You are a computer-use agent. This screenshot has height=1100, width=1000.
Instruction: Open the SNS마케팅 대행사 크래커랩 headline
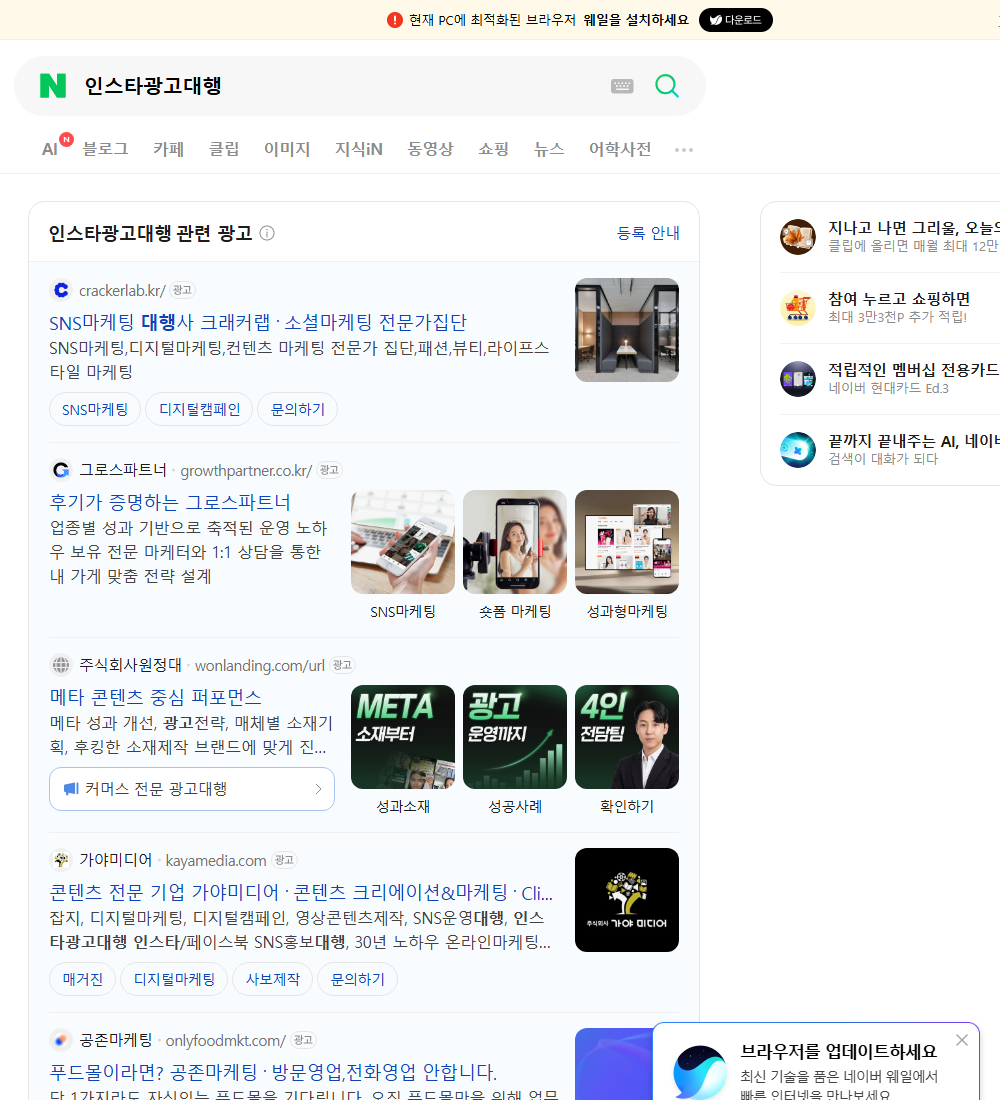click(258, 322)
